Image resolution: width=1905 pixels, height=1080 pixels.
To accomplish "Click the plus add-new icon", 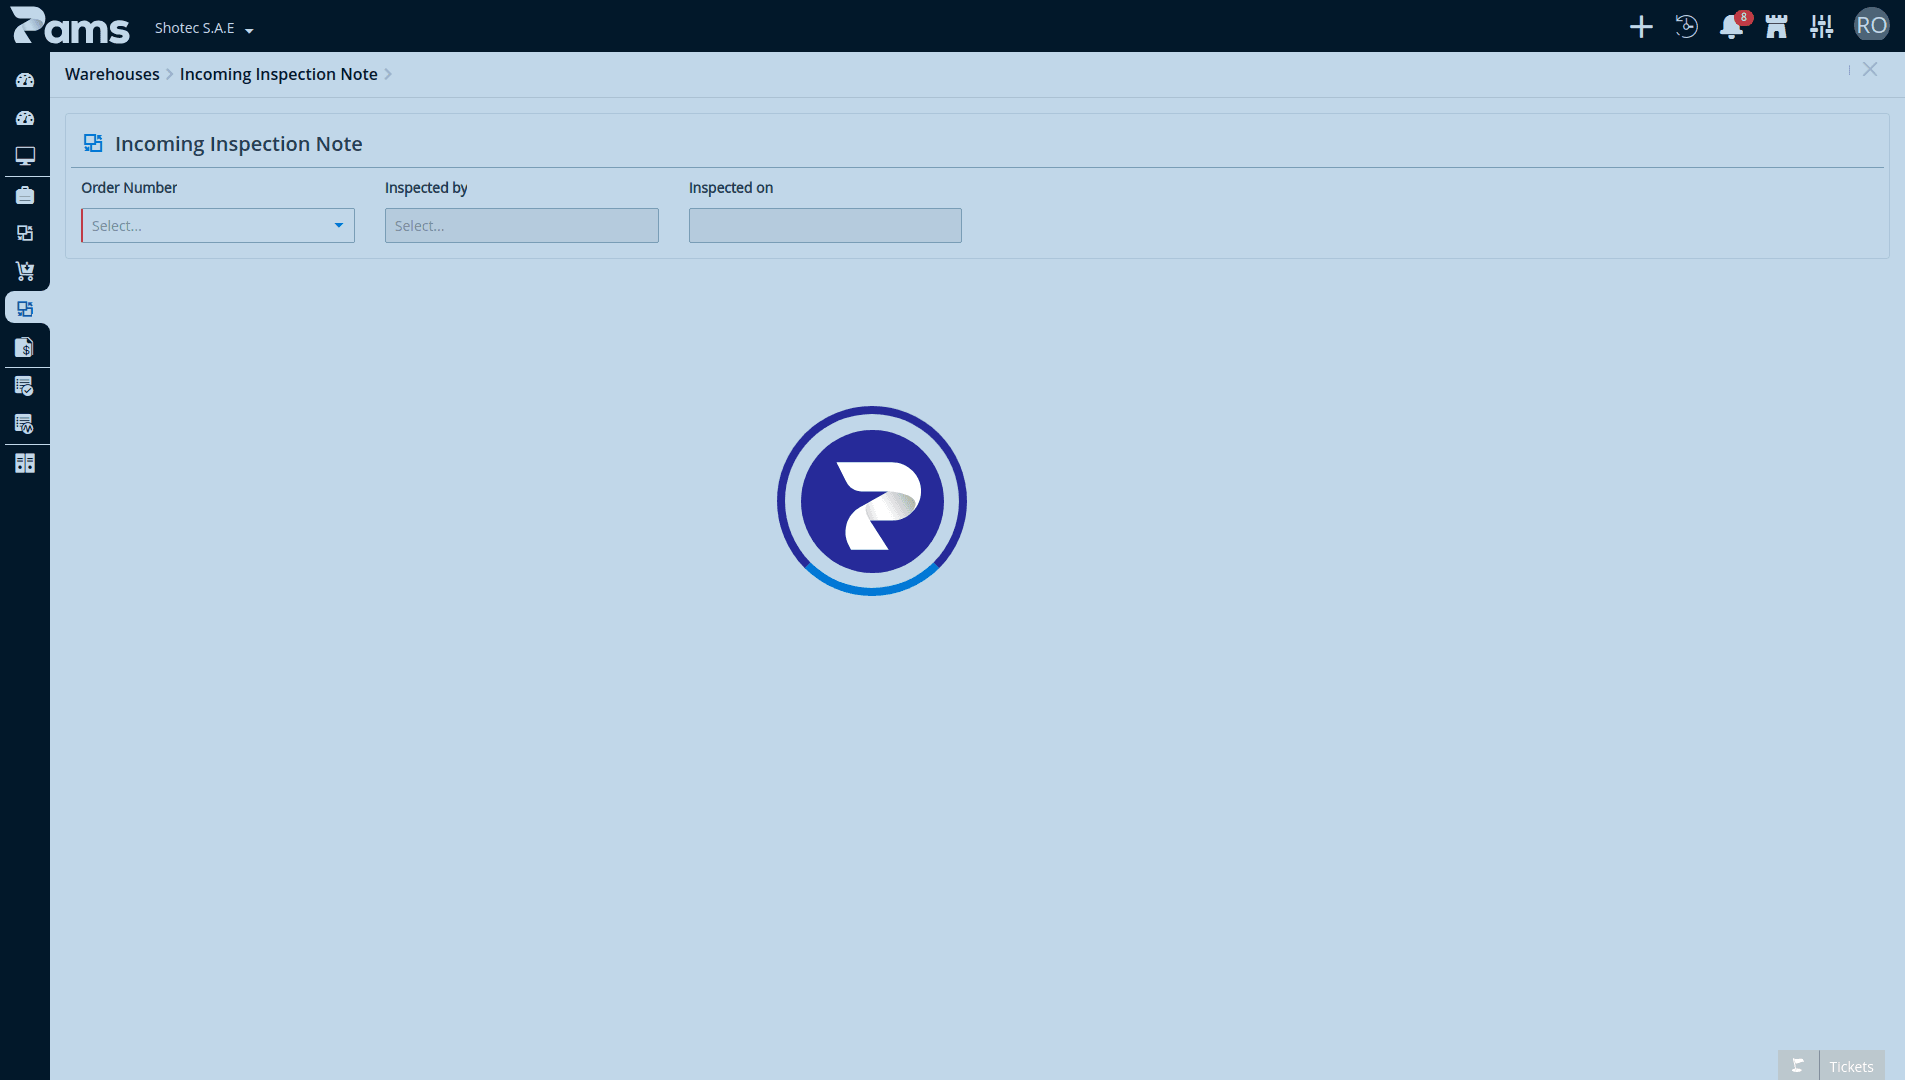I will (x=1641, y=27).
